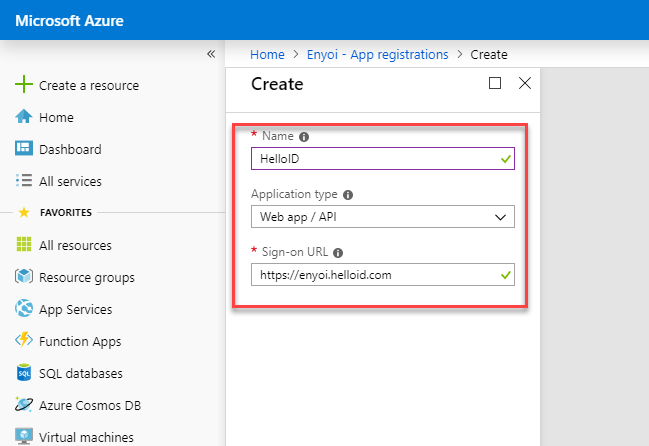
Task: Click the Favorites star icon
Action: point(24,213)
